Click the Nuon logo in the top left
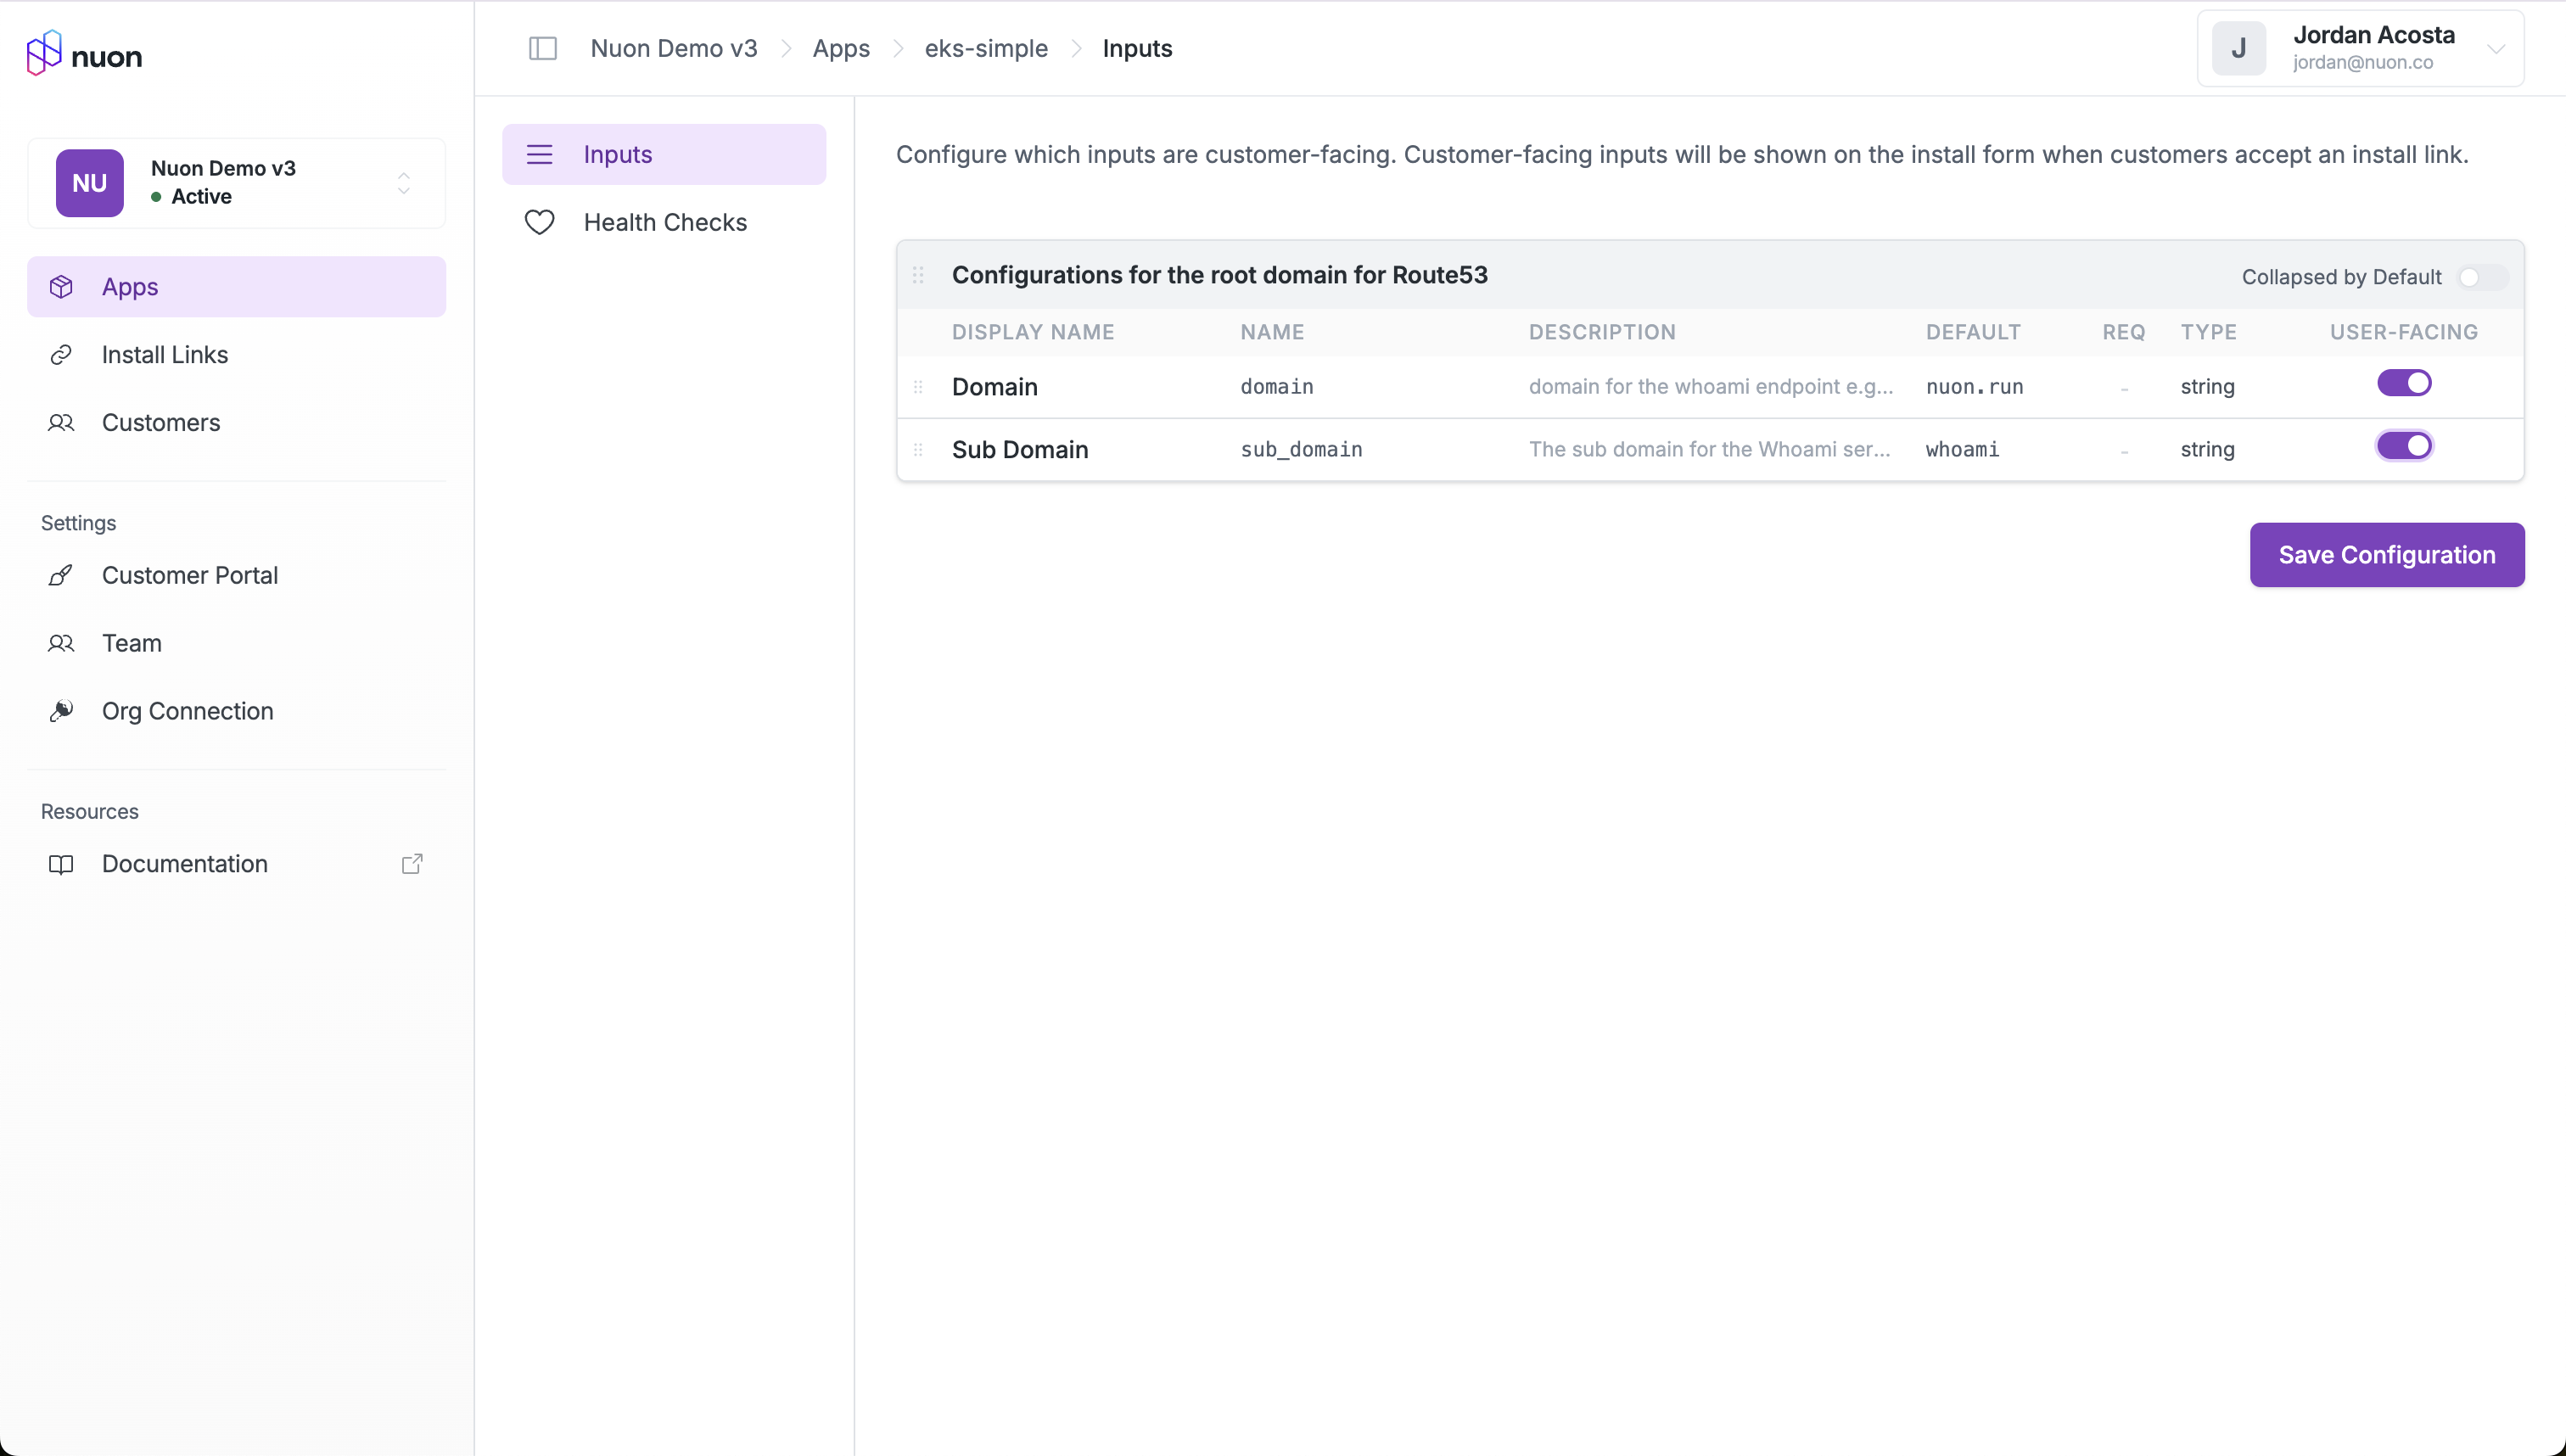 coord(84,54)
